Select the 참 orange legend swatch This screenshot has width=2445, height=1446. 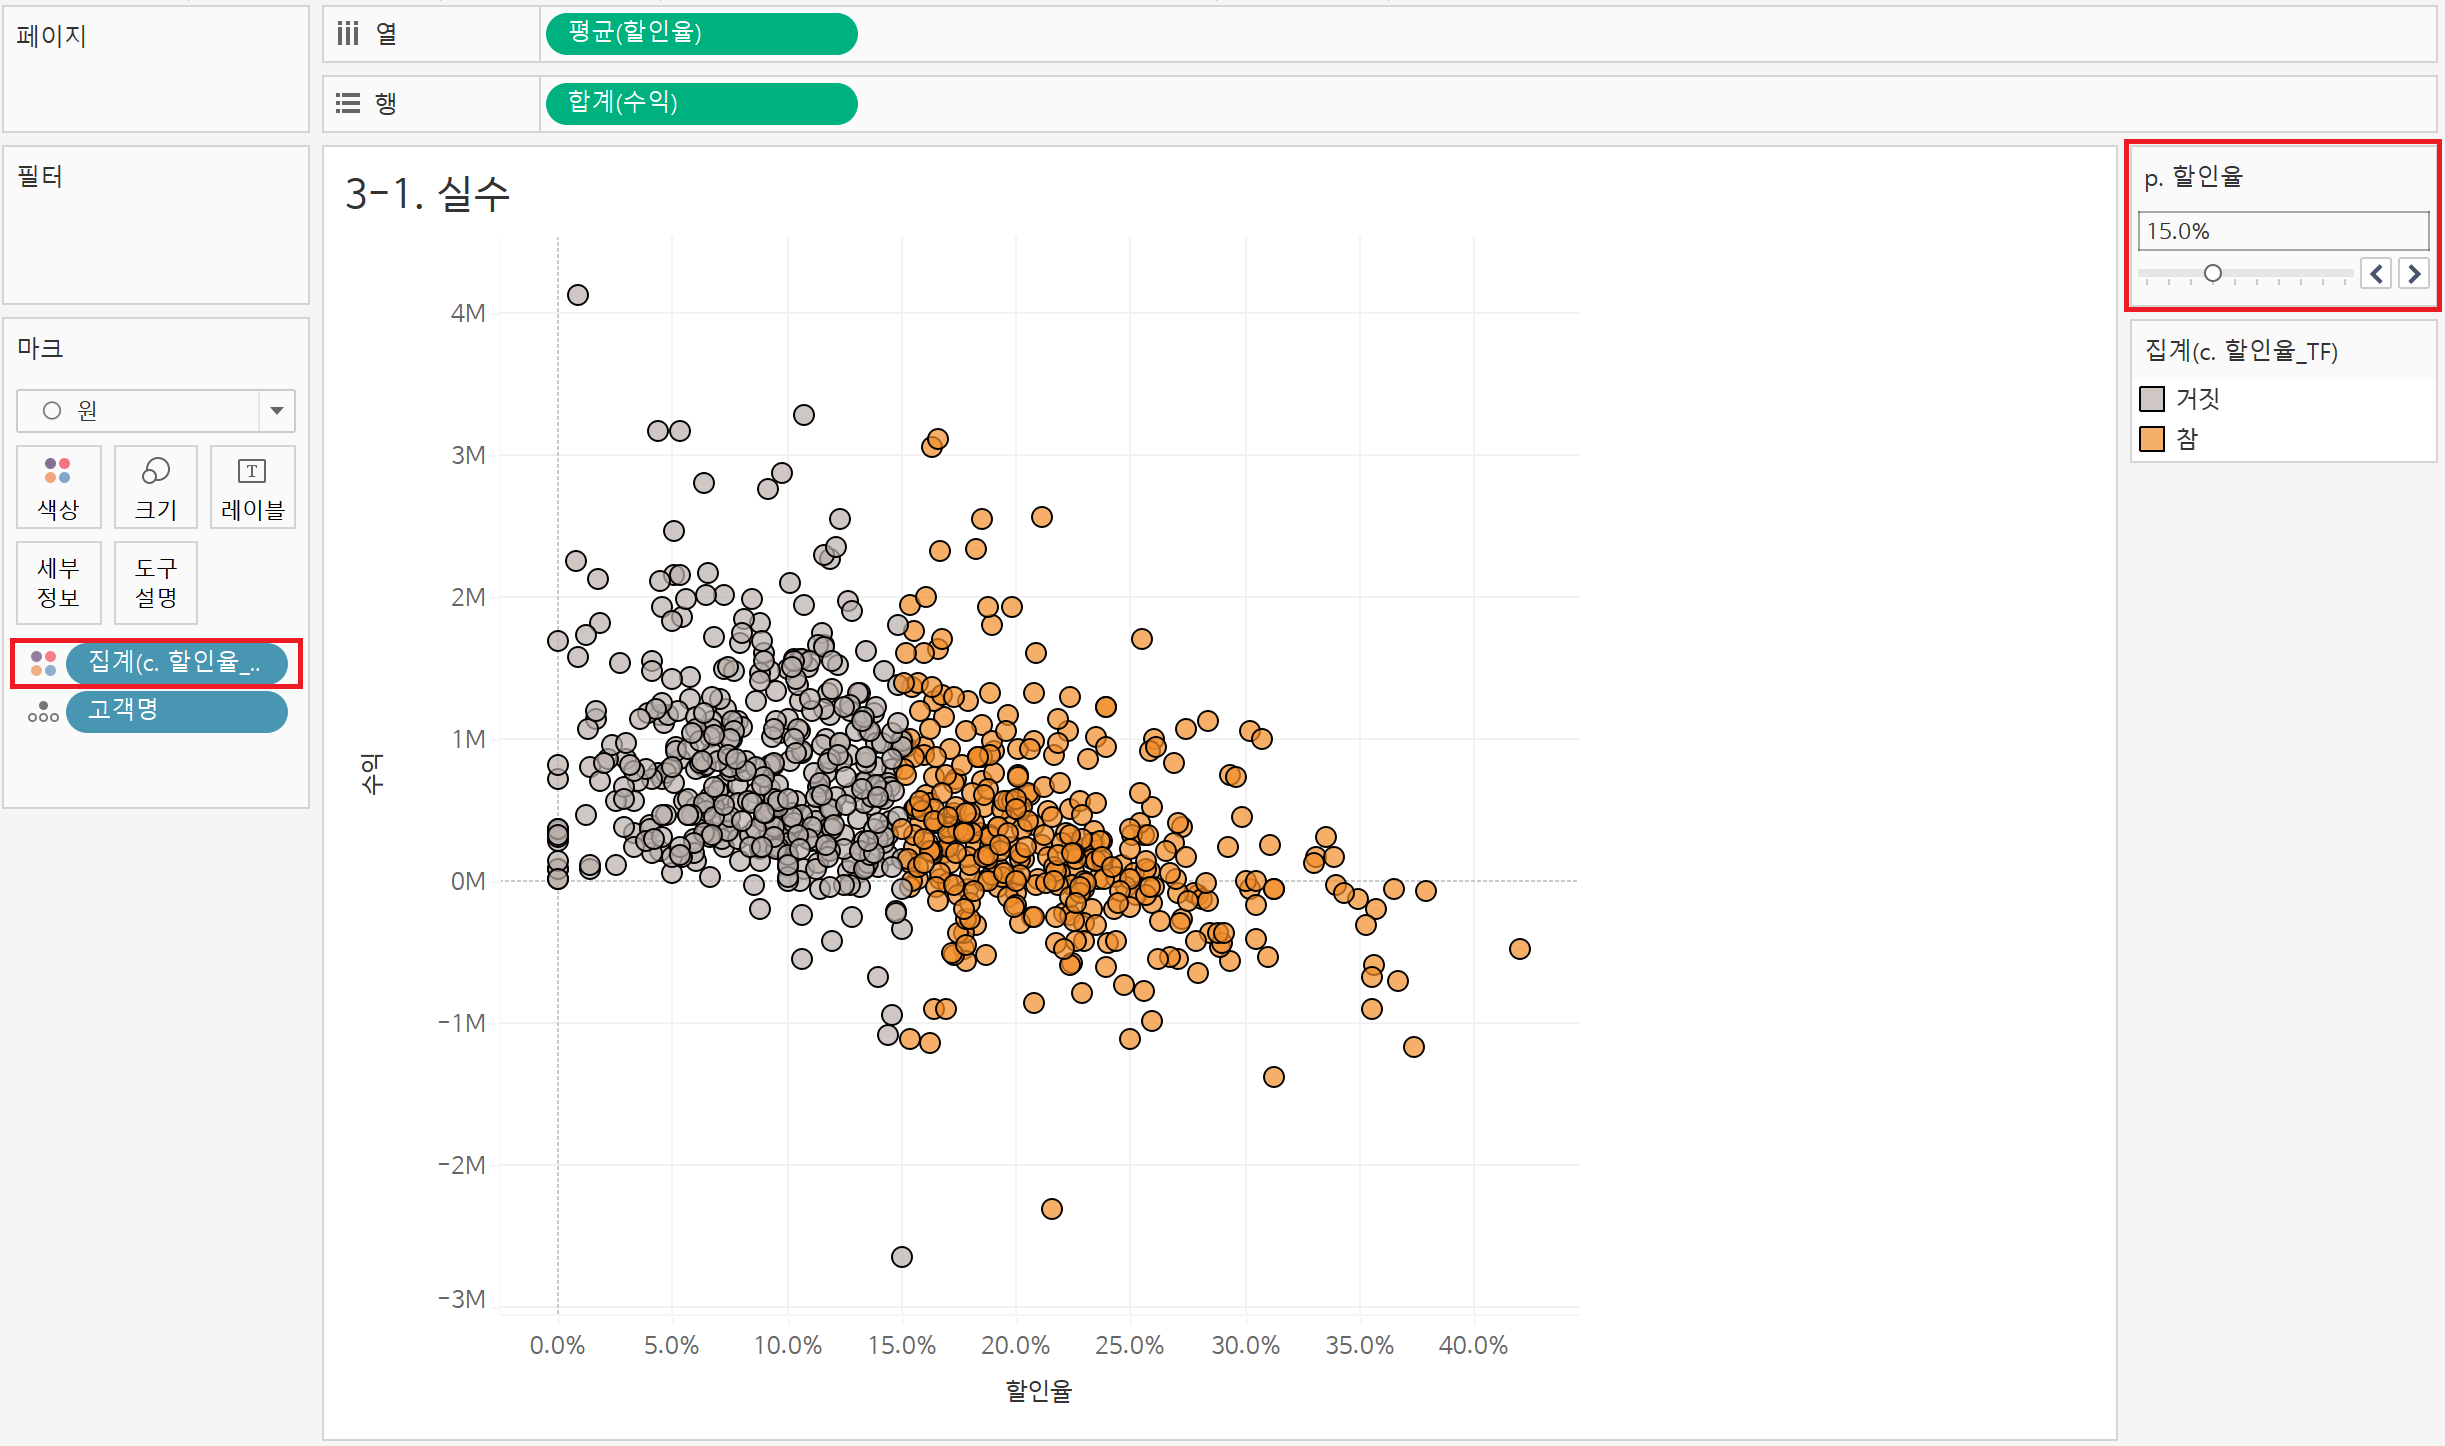tap(2152, 439)
